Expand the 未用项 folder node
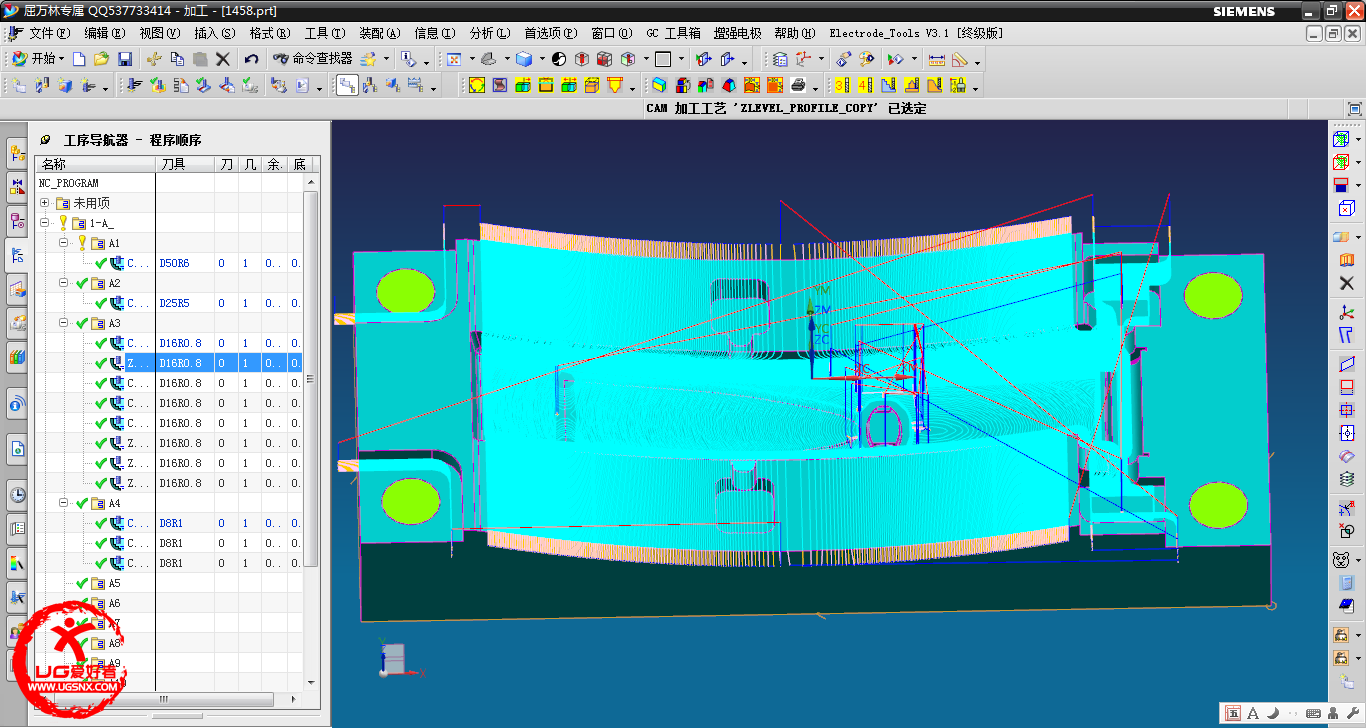Viewport: 1366px width, 728px height. pyautogui.click(x=45, y=203)
